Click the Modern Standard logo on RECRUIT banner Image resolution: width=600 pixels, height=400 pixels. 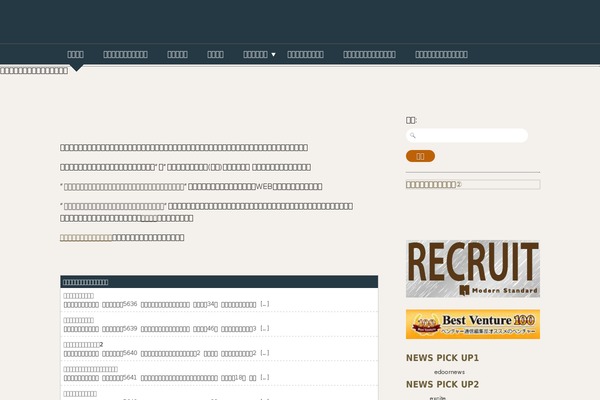pyautogui.click(x=499, y=291)
